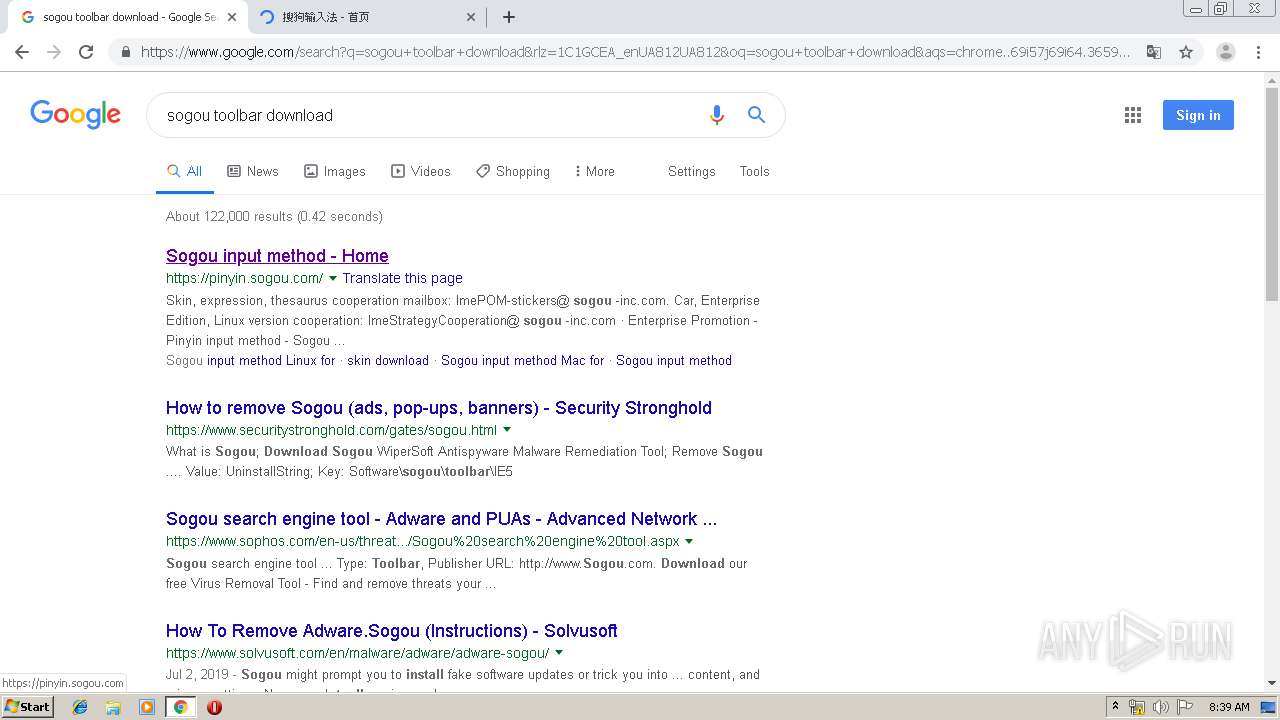The width and height of the screenshot is (1280, 720).
Task: Click the Action Center flag icon
Action: point(1186,707)
